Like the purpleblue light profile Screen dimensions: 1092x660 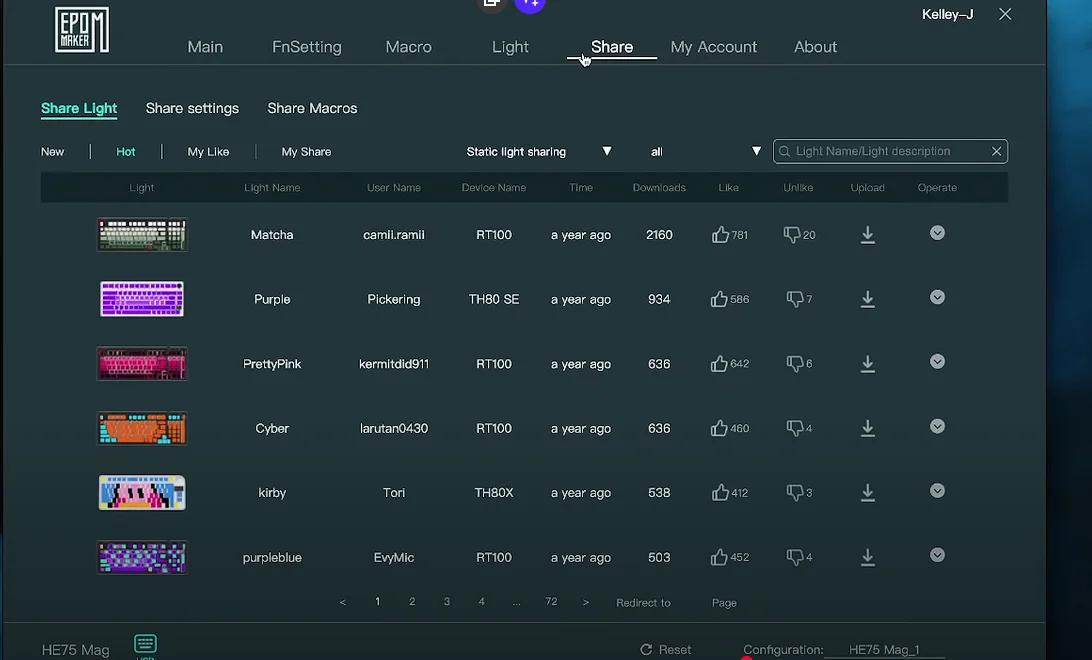coord(719,557)
